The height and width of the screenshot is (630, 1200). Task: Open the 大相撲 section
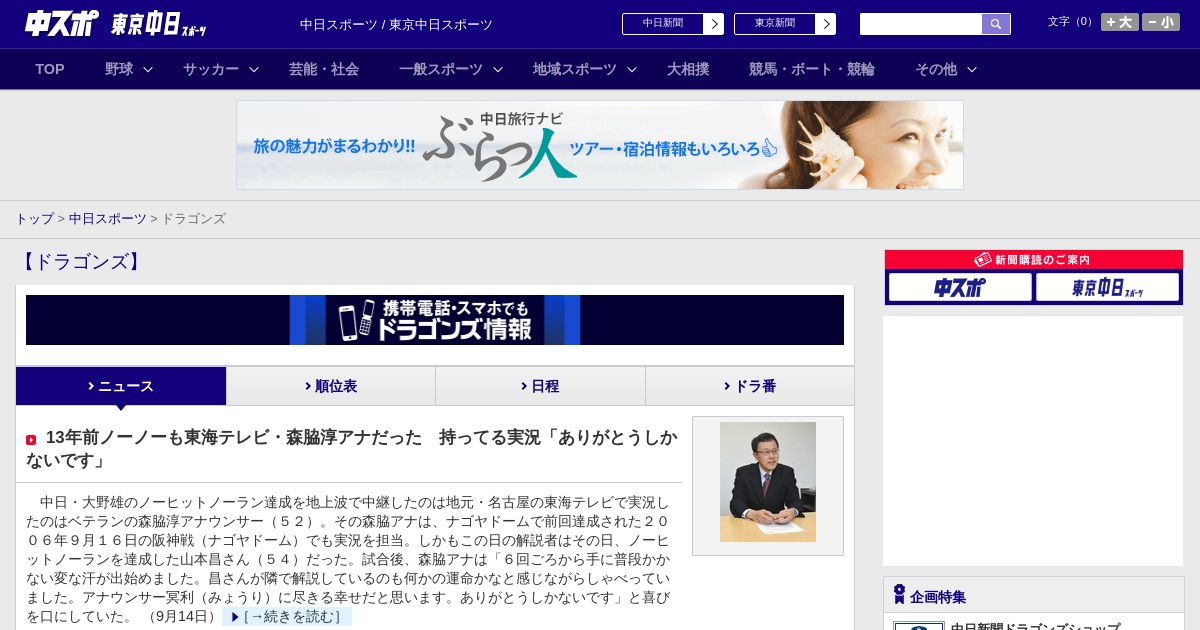688,69
